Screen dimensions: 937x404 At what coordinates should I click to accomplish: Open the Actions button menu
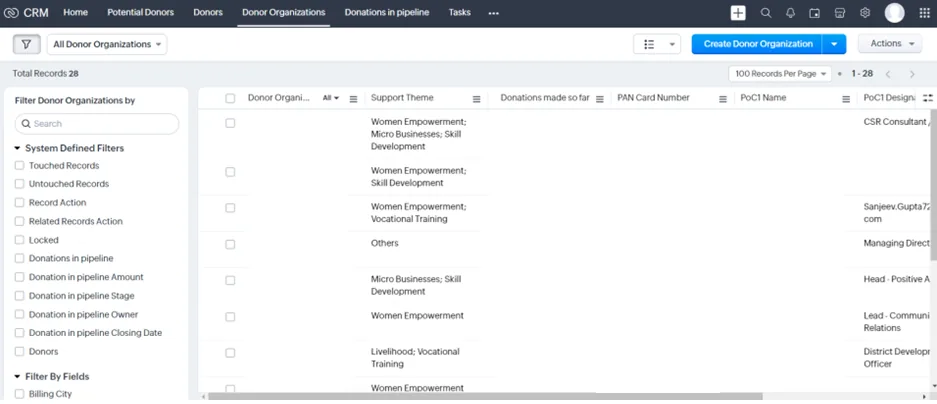(x=890, y=44)
